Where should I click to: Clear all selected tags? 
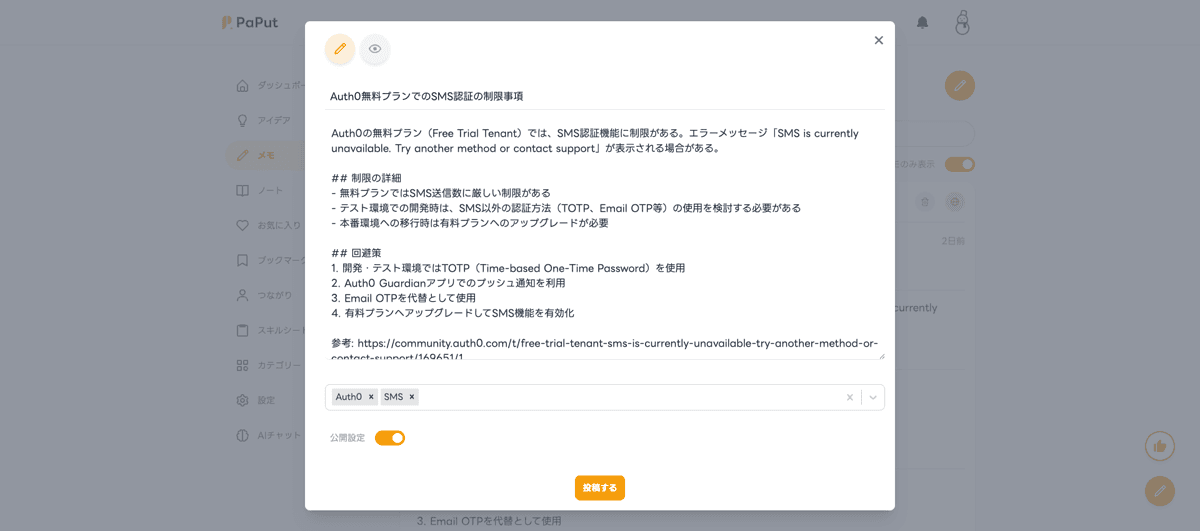coord(849,397)
